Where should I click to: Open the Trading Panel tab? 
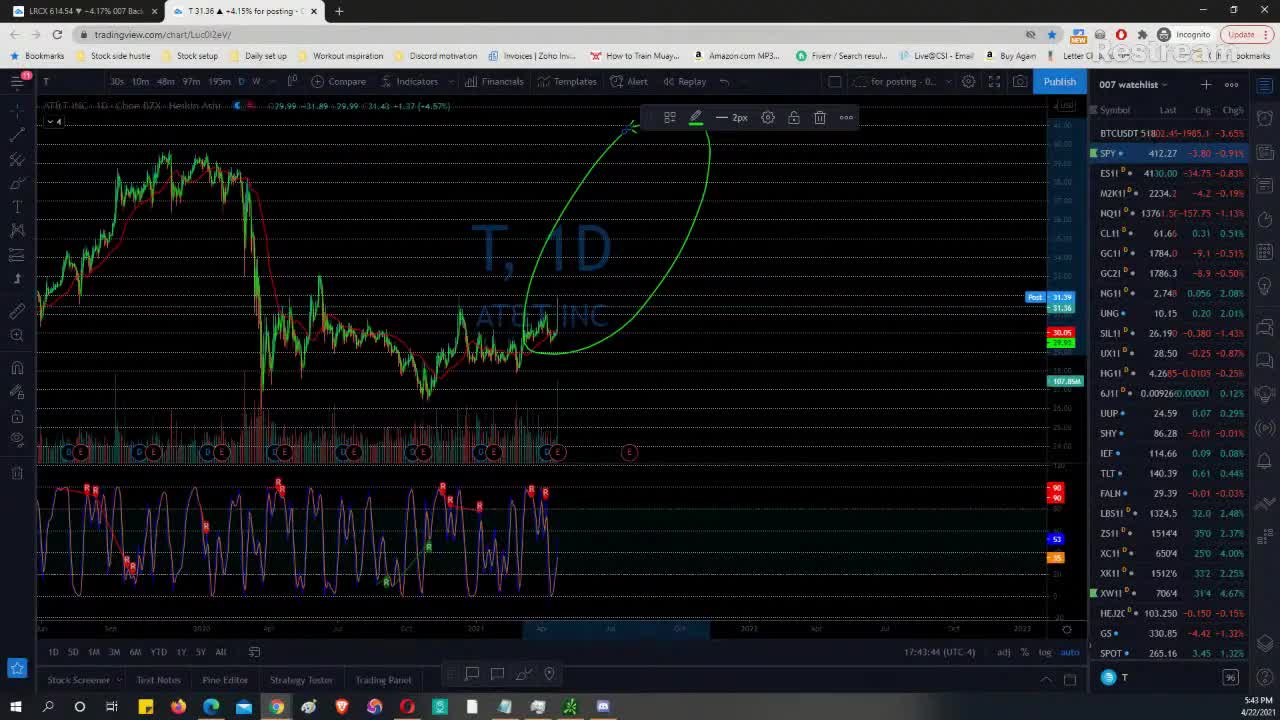click(383, 680)
